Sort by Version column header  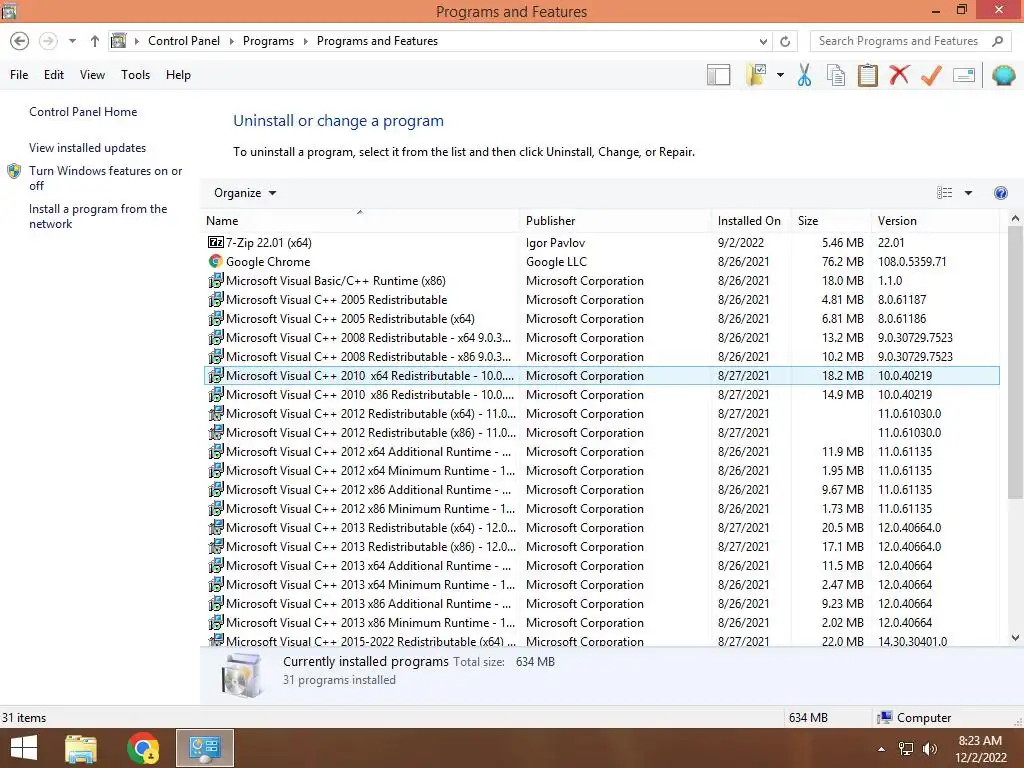pos(936,221)
